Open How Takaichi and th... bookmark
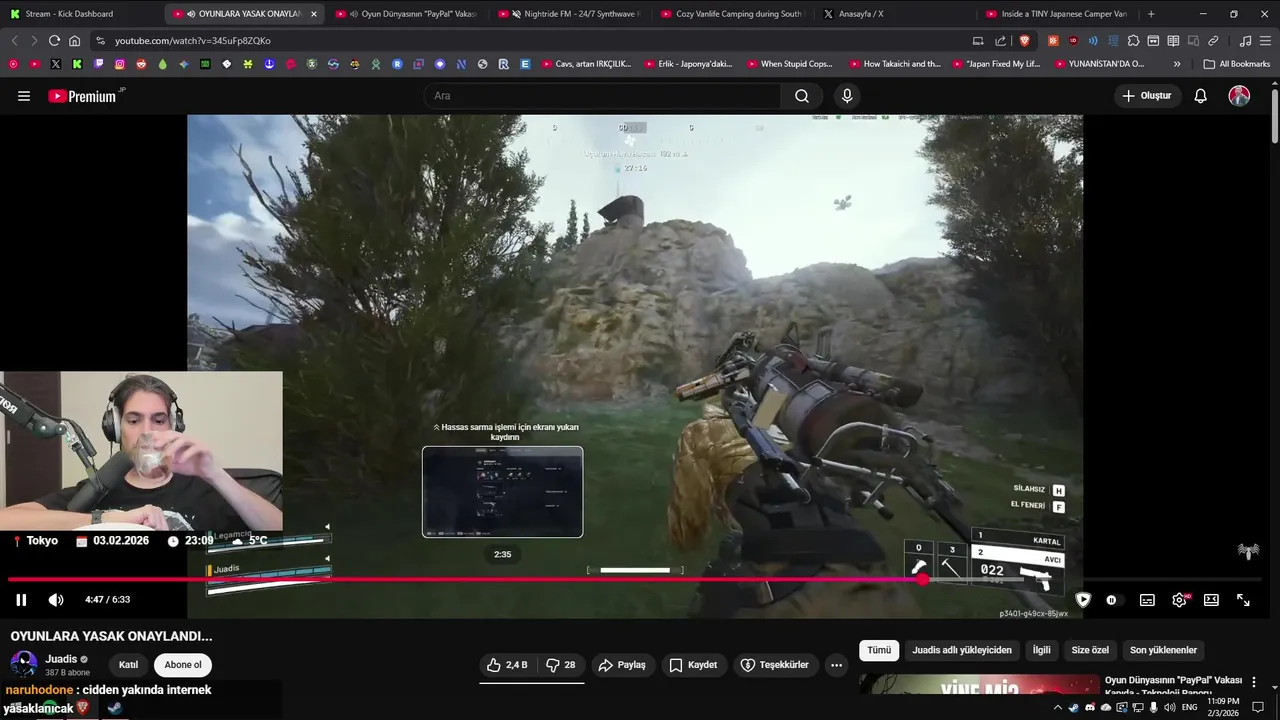Screen dimensions: 1280x720 (x=894, y=64)
